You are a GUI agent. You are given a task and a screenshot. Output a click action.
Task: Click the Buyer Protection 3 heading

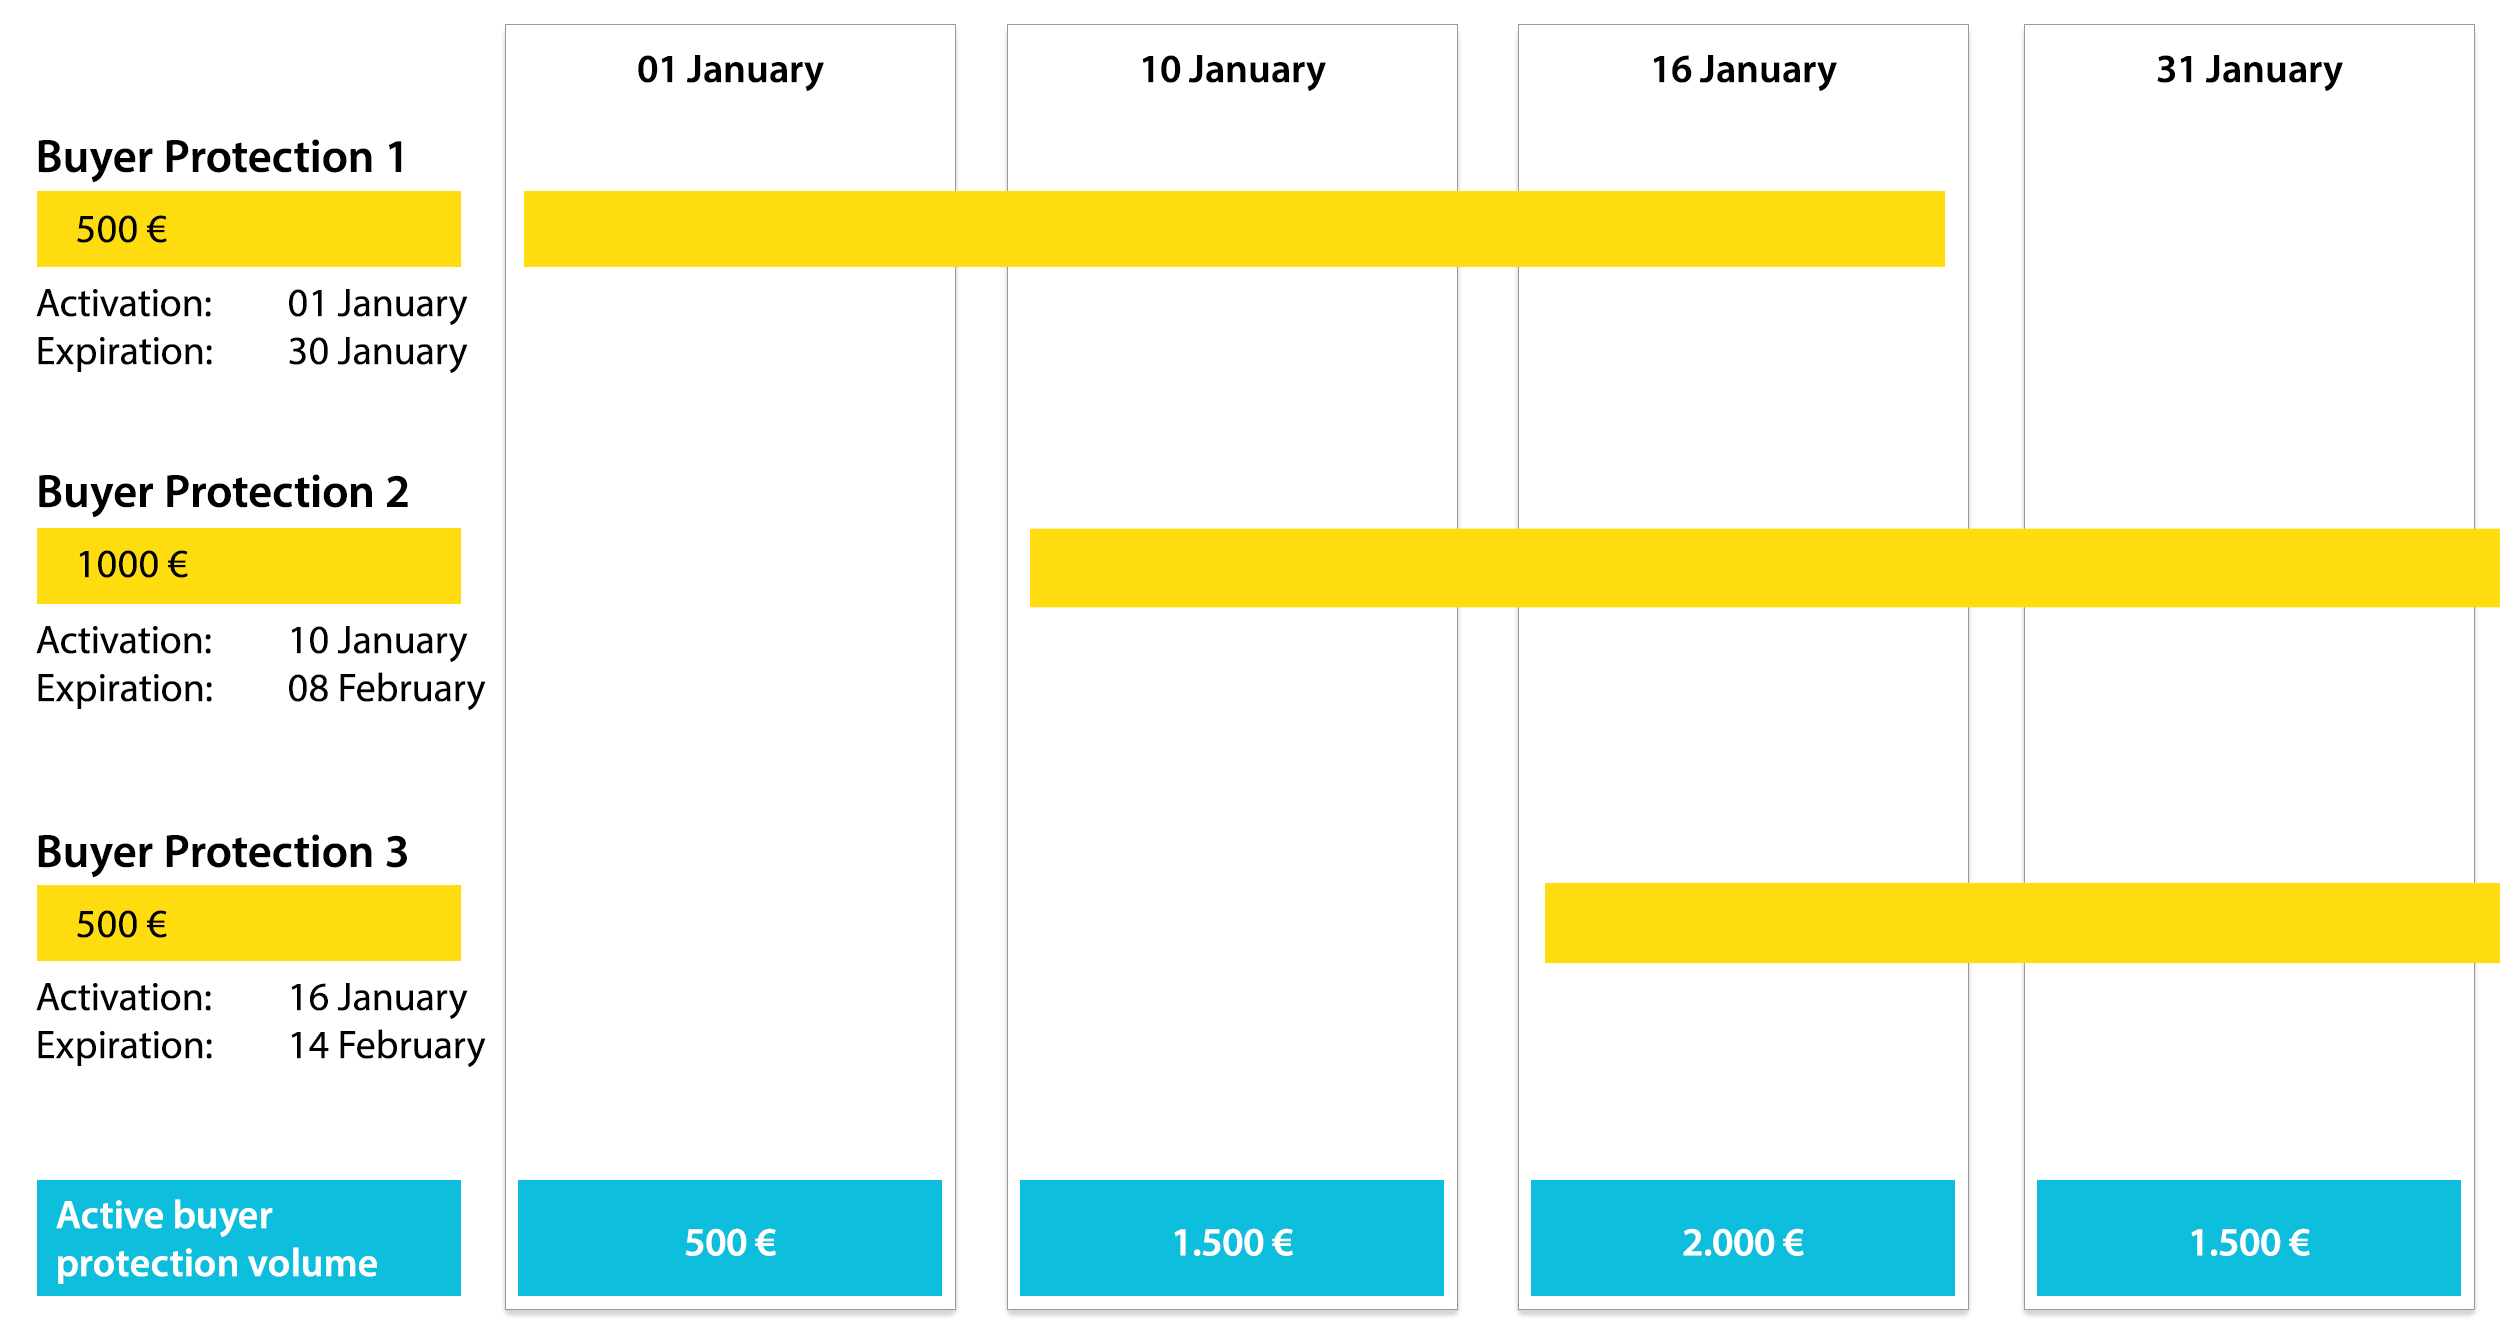click(222, 852)
